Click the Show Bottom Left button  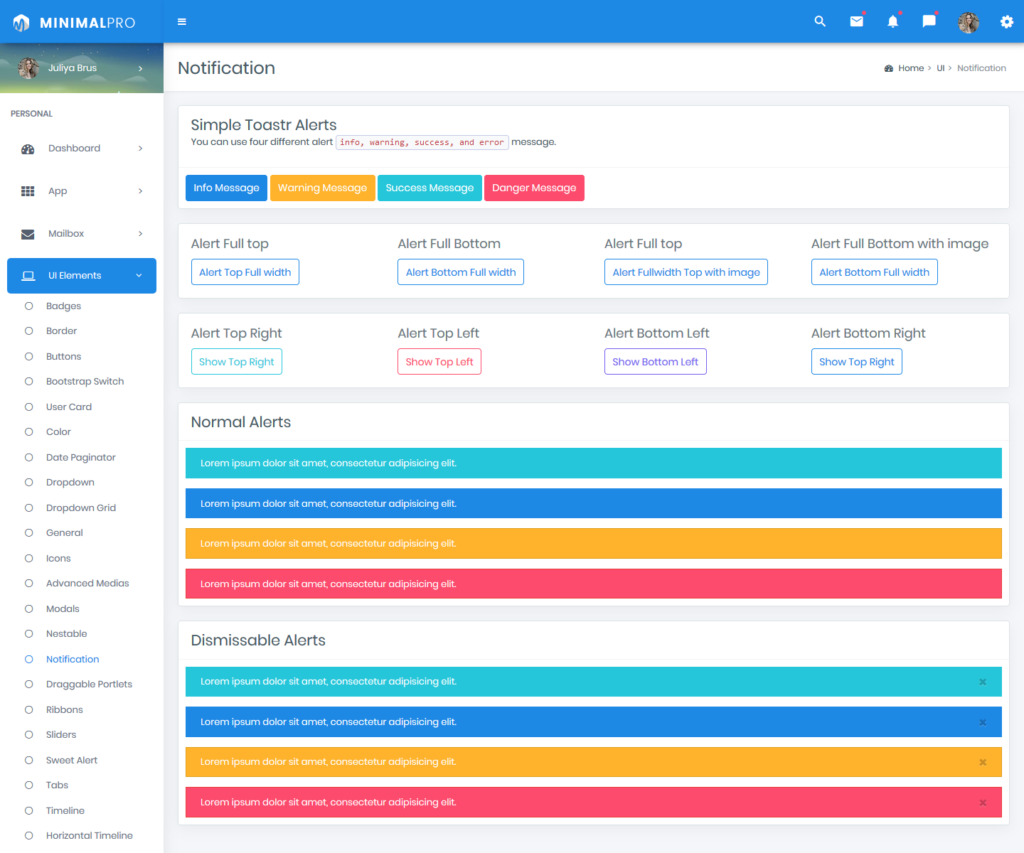point(655,362)
